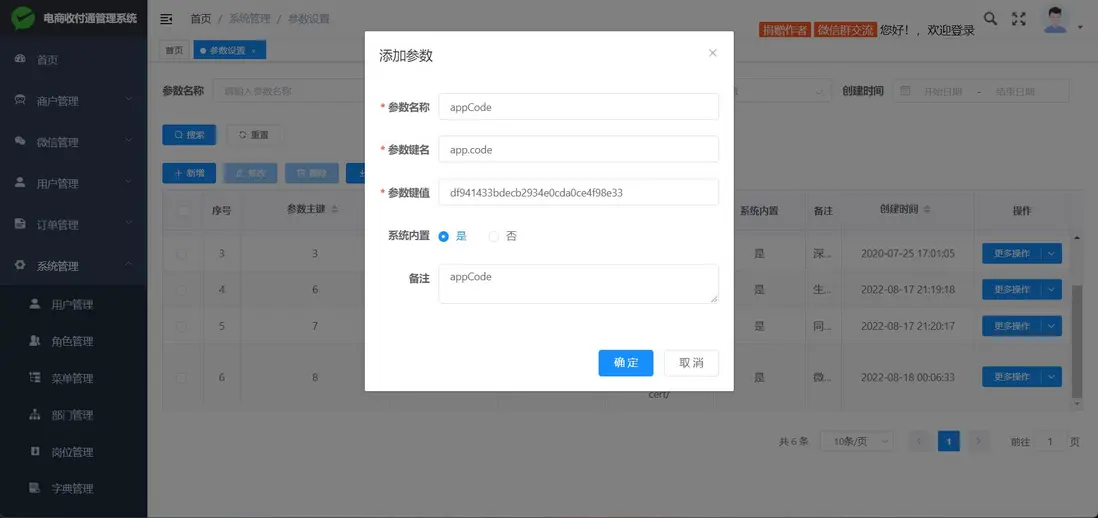Open the system built-in filter dropdown arrow
Screen dimensions: 1098x518
click(x=819, y=92)
